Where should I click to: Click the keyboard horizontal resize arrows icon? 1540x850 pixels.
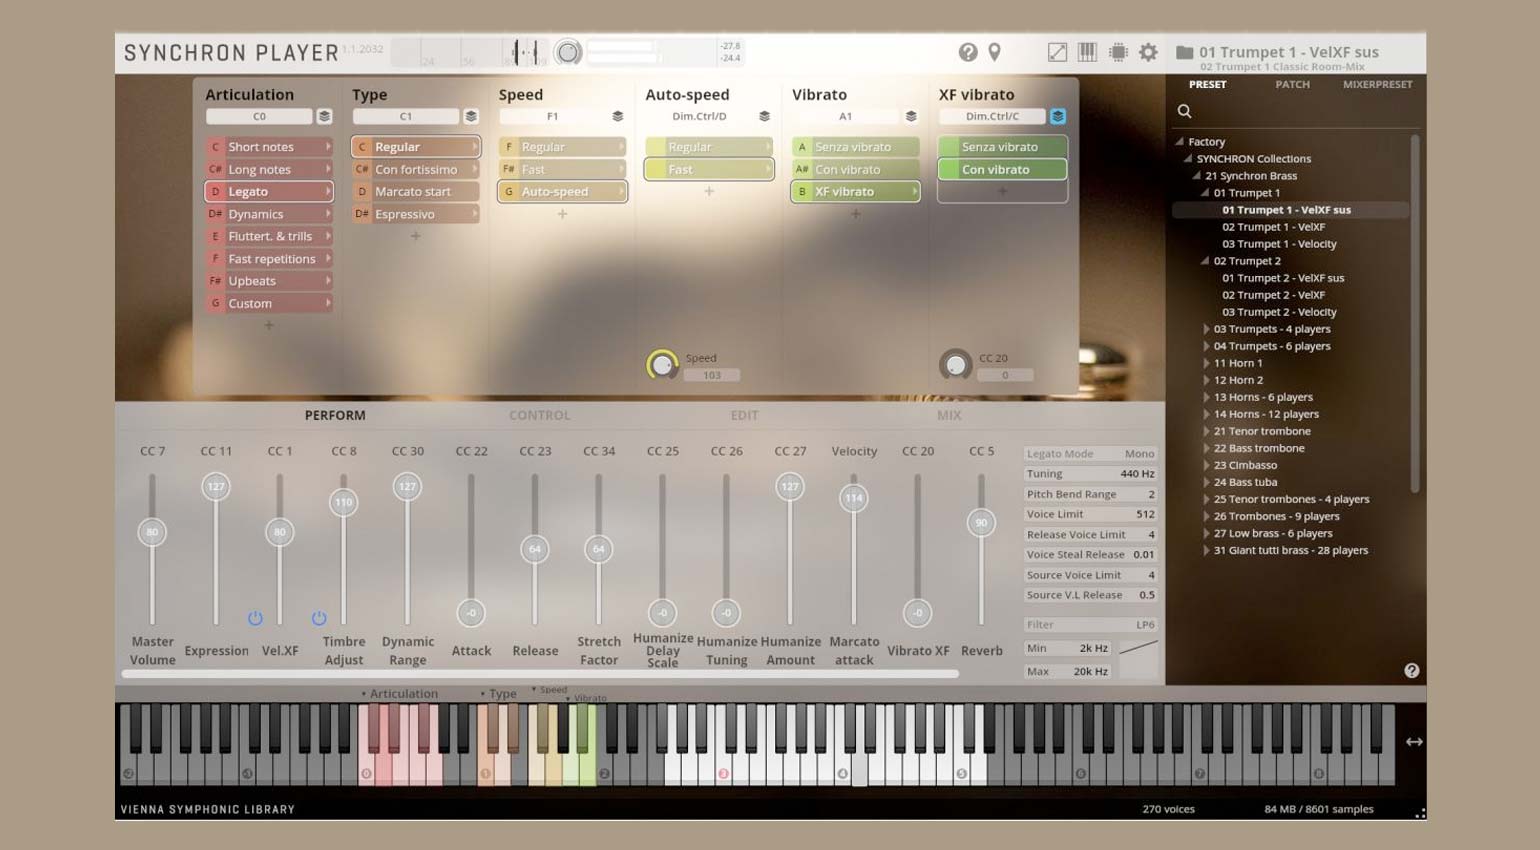click(x=1414, y=741)
